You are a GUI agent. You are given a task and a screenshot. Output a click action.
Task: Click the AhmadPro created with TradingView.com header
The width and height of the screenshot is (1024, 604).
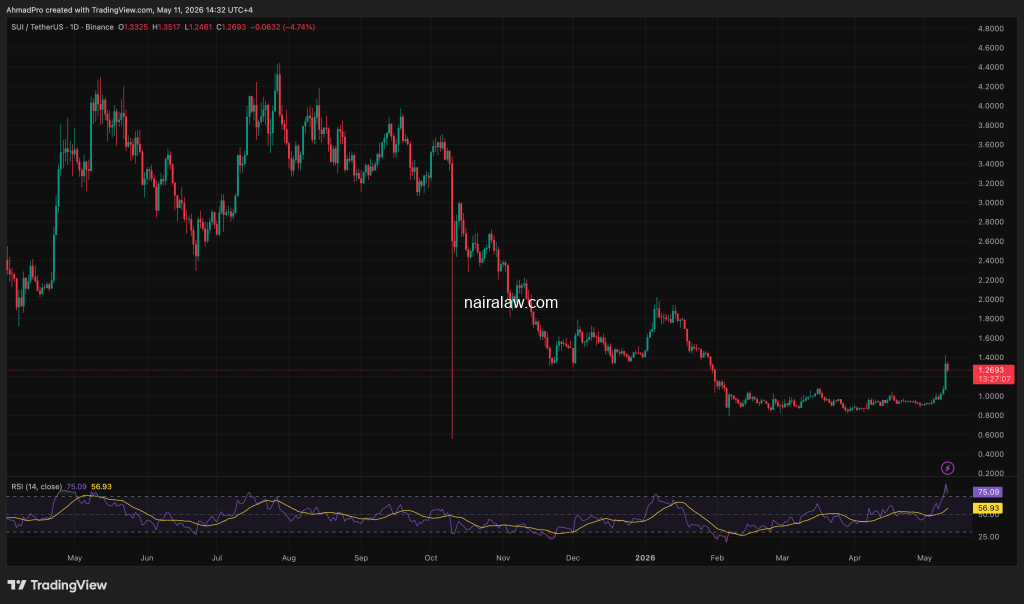[129, 10]
